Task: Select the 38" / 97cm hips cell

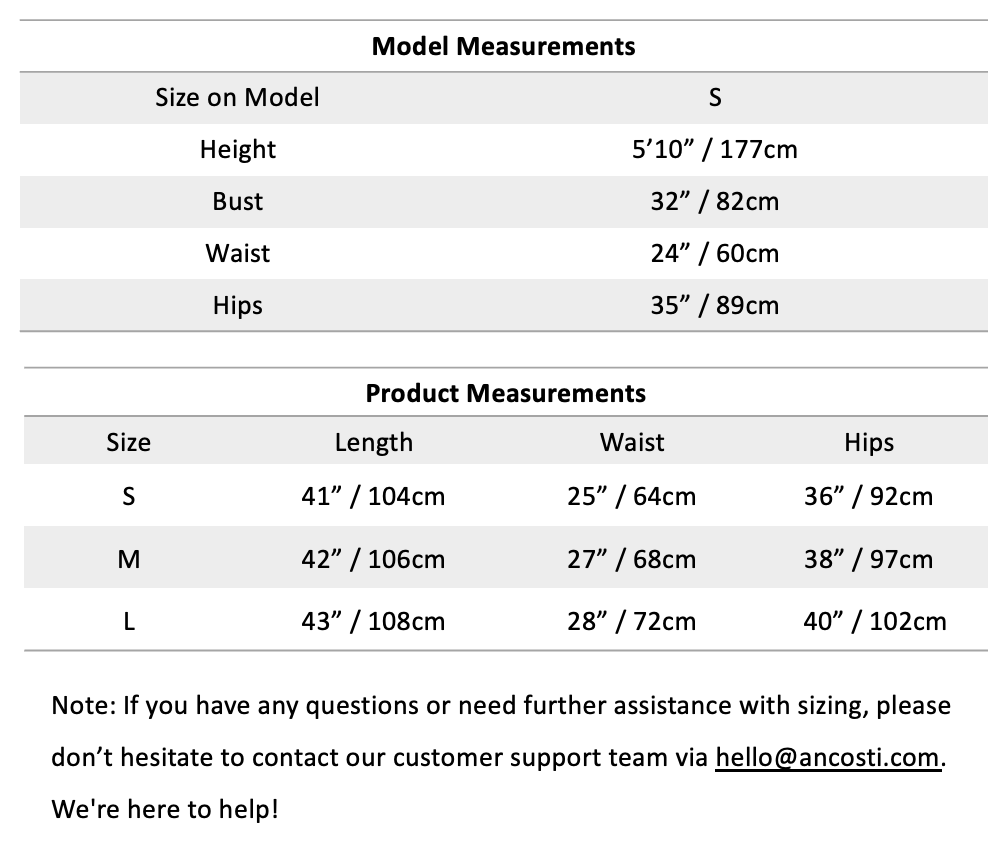Action: [868, 559]
